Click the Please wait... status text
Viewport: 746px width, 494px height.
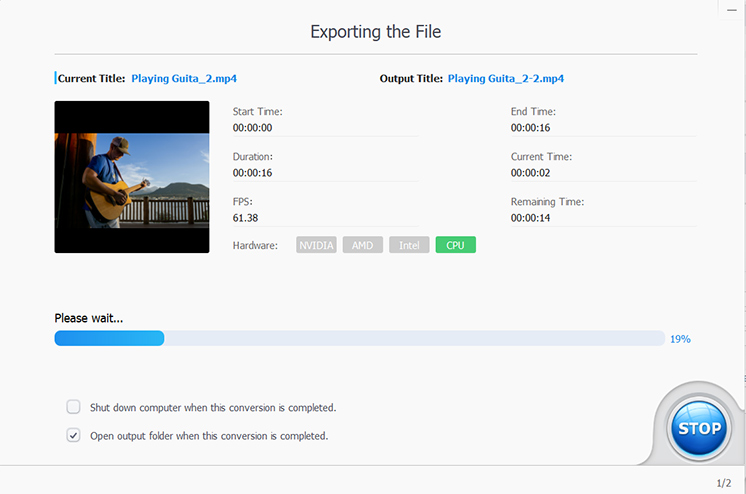88,318
